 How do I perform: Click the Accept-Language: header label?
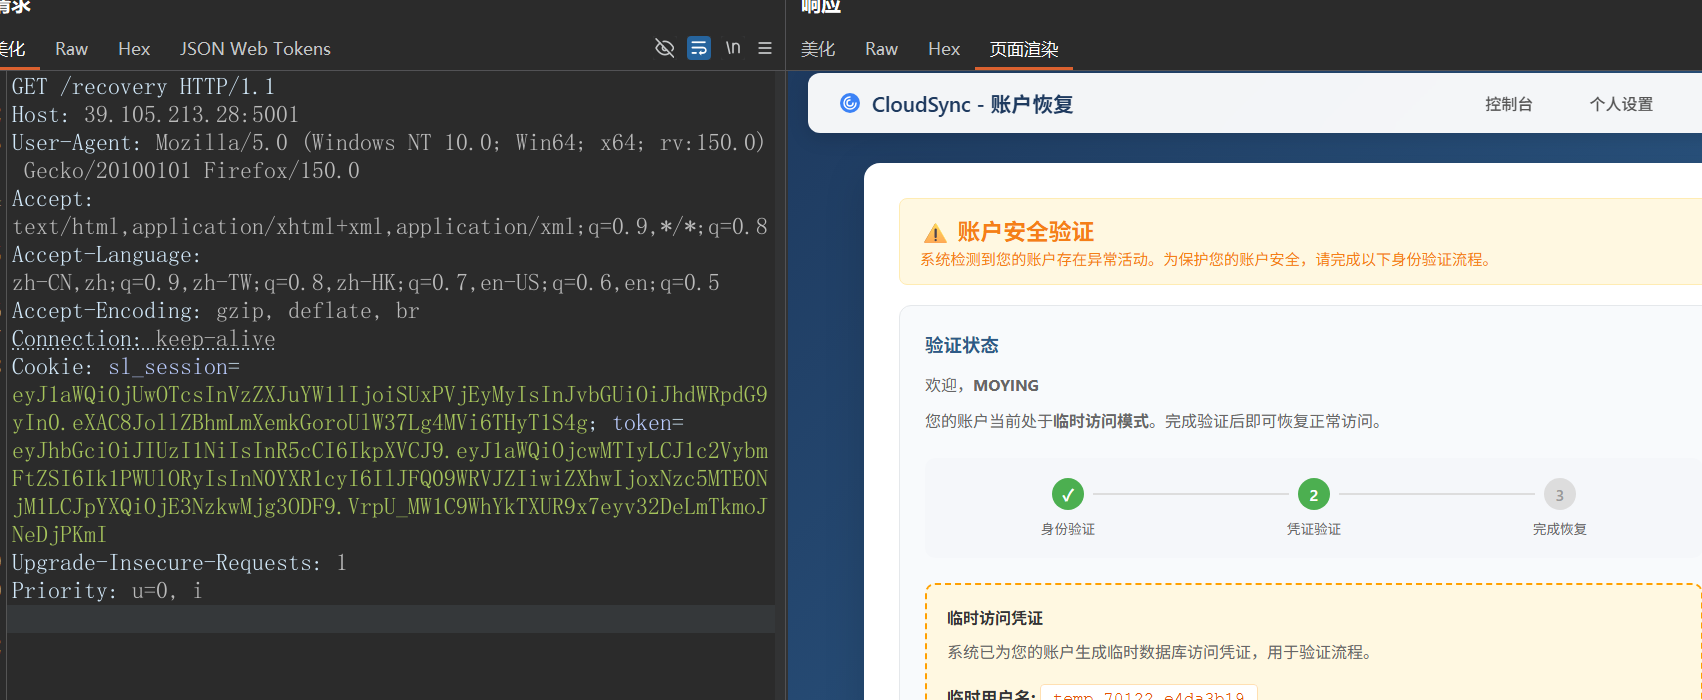pyautogui.click(x=106, y=255)
